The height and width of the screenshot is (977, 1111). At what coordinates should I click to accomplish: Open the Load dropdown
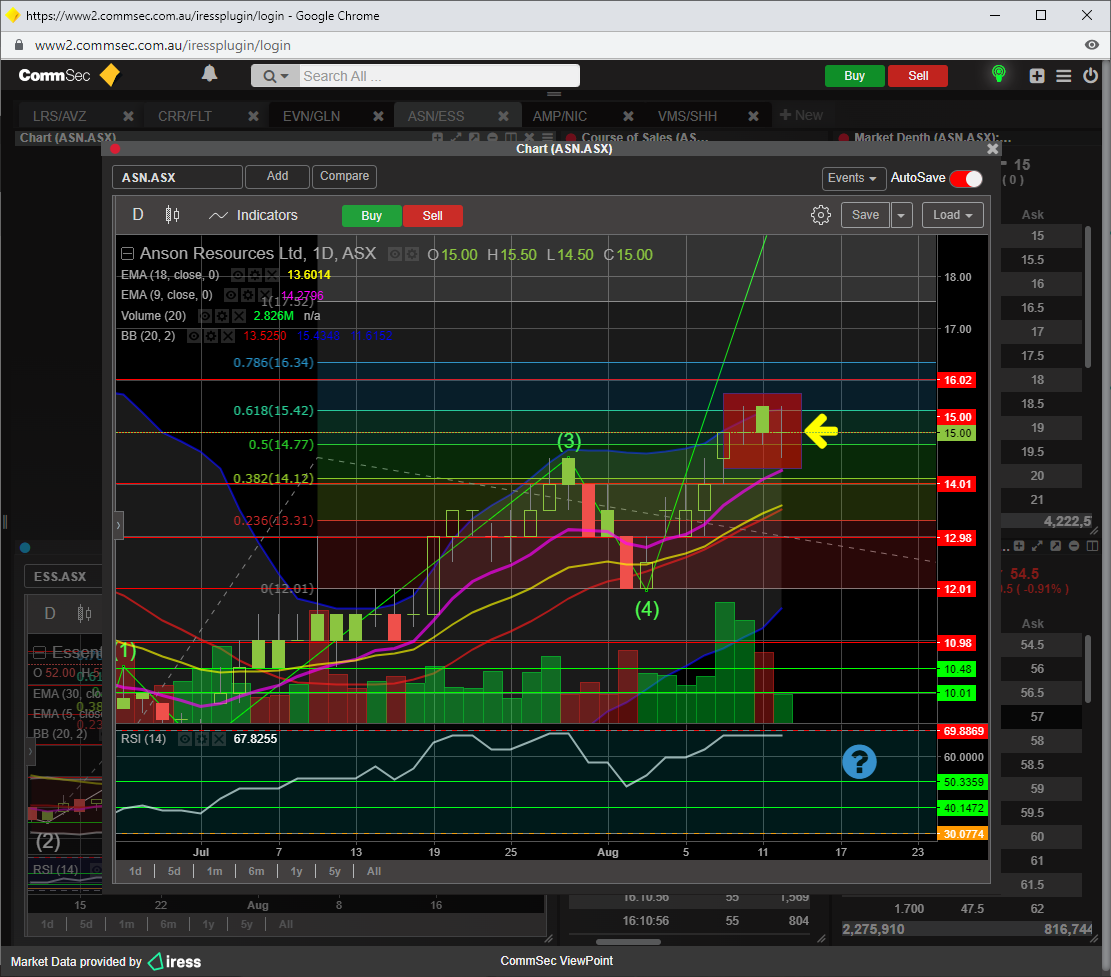[x=952, y=215]
